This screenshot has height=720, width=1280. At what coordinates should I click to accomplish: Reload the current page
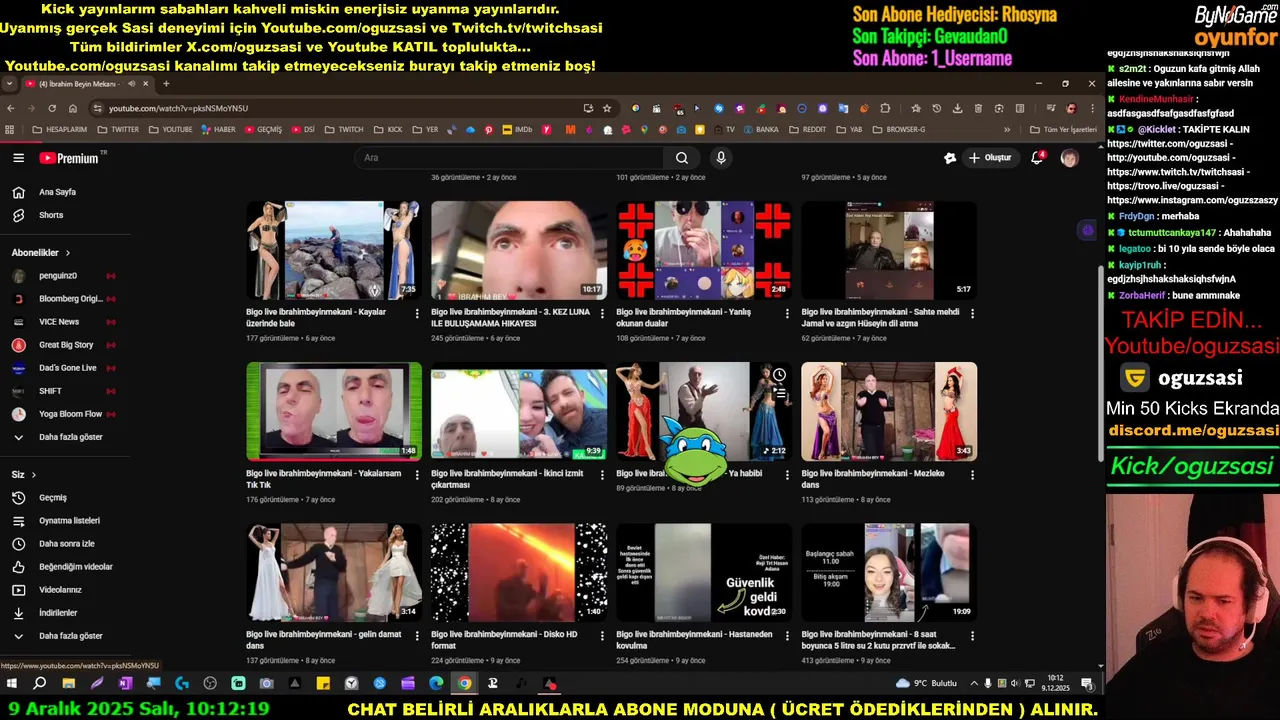52,108
